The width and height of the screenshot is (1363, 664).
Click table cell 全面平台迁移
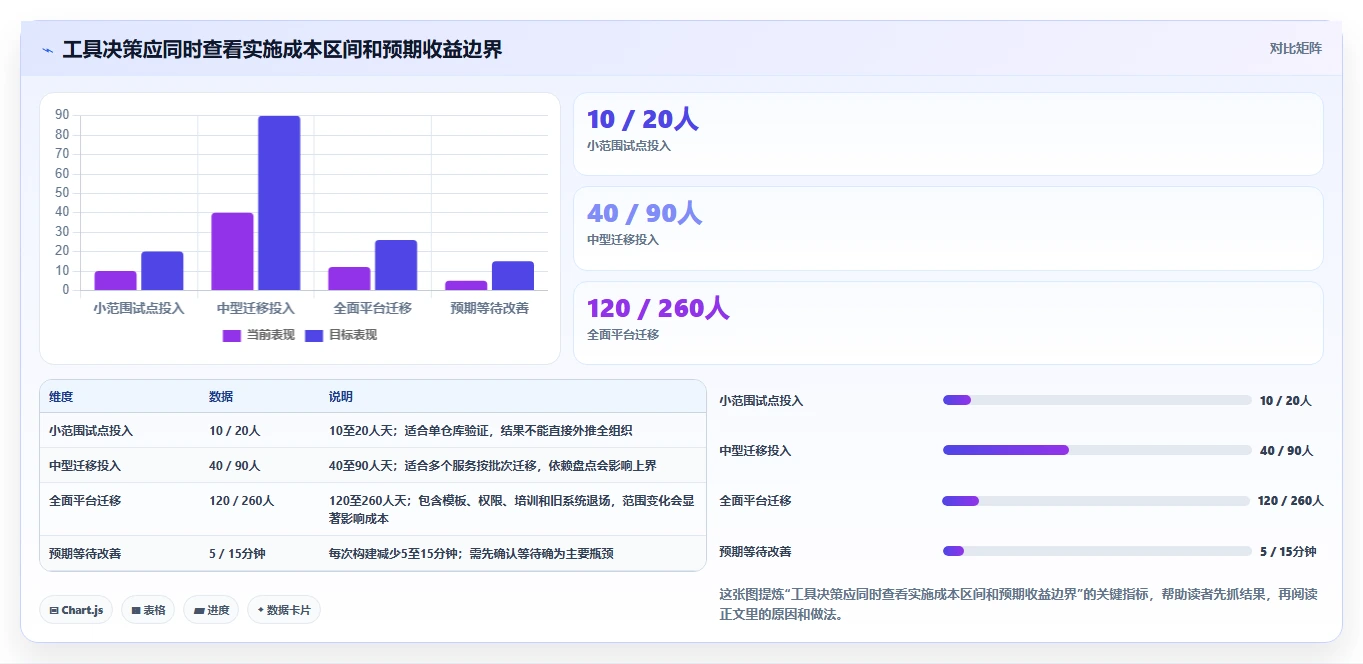point(85,500)
